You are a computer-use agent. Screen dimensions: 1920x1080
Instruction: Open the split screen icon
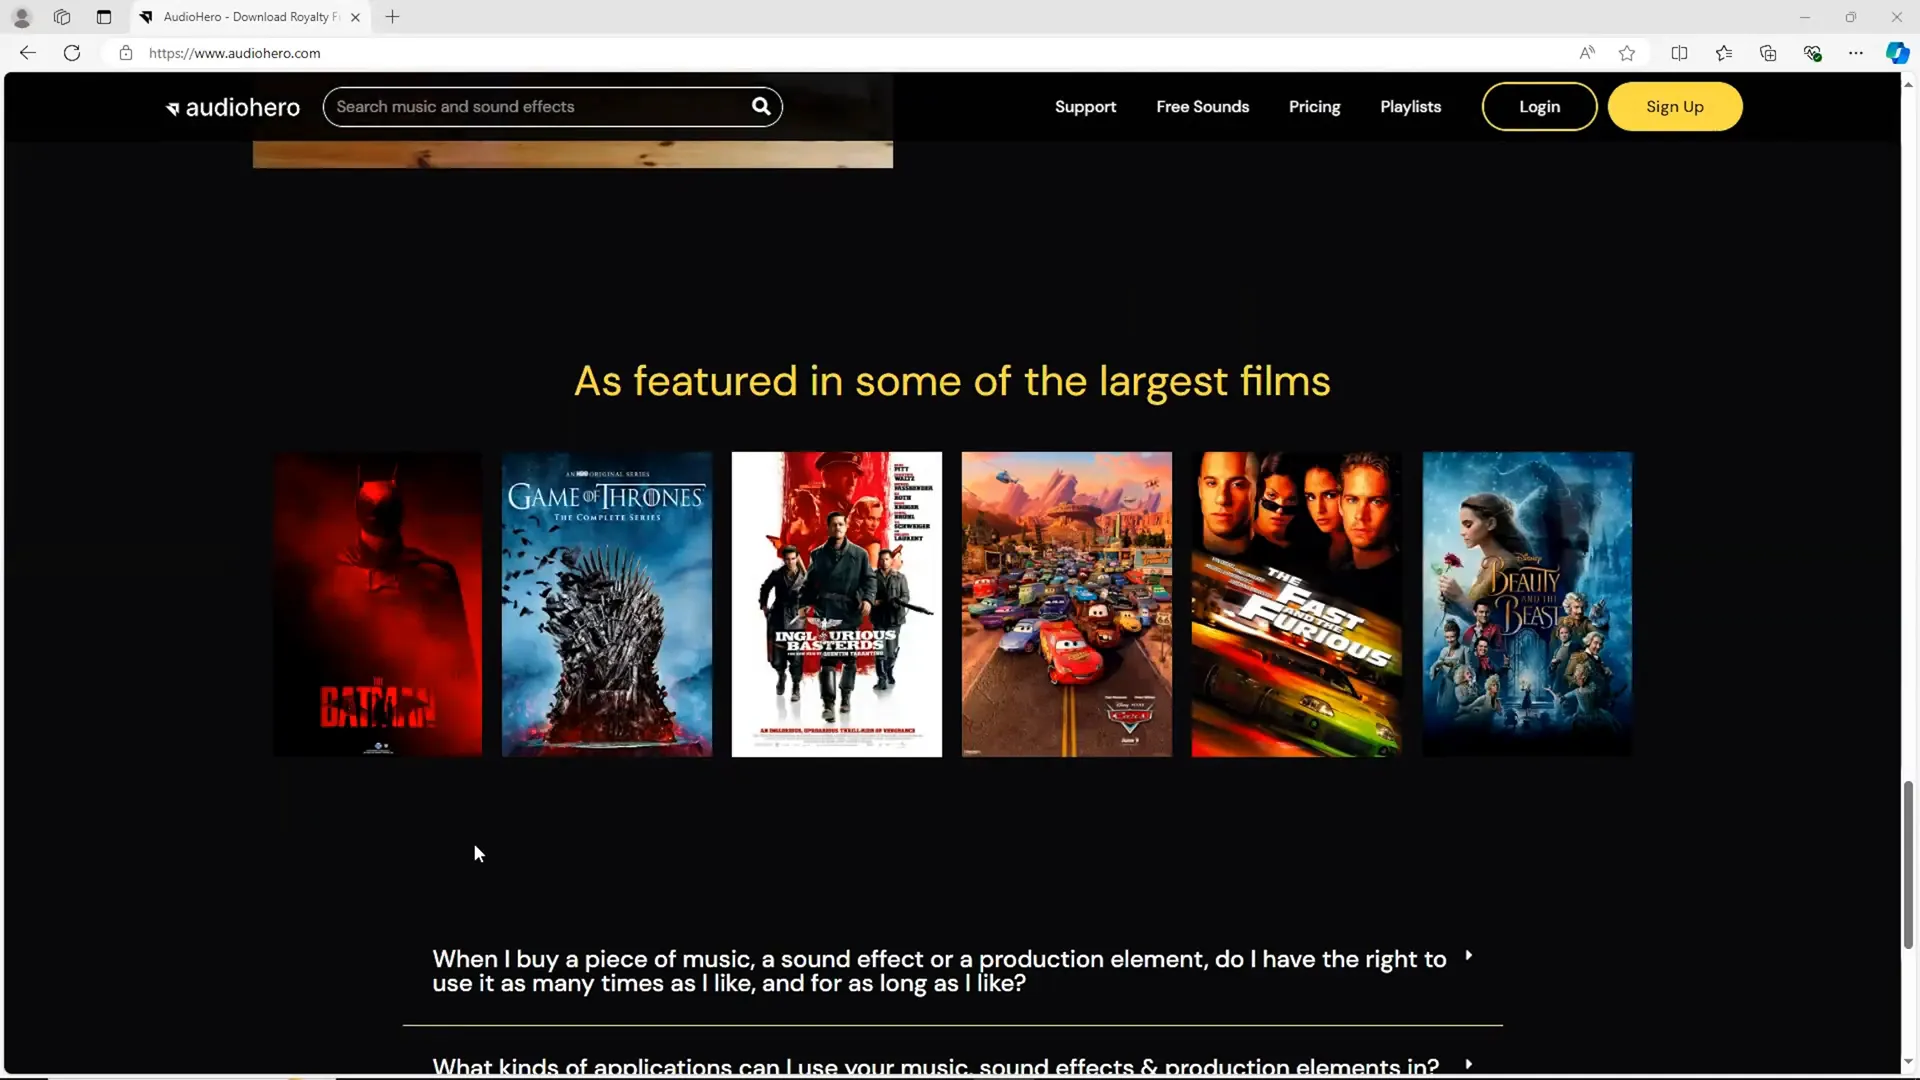click(1680, 53)
